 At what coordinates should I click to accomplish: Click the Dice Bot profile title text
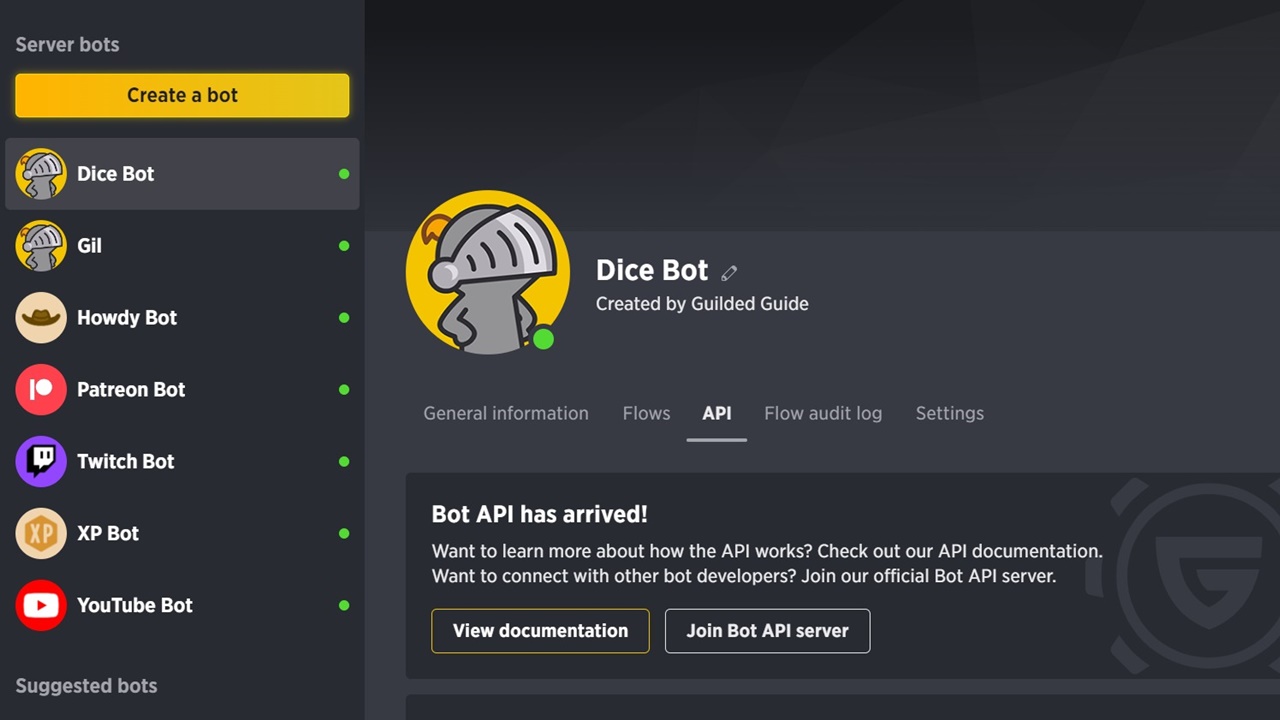(652, 271)
